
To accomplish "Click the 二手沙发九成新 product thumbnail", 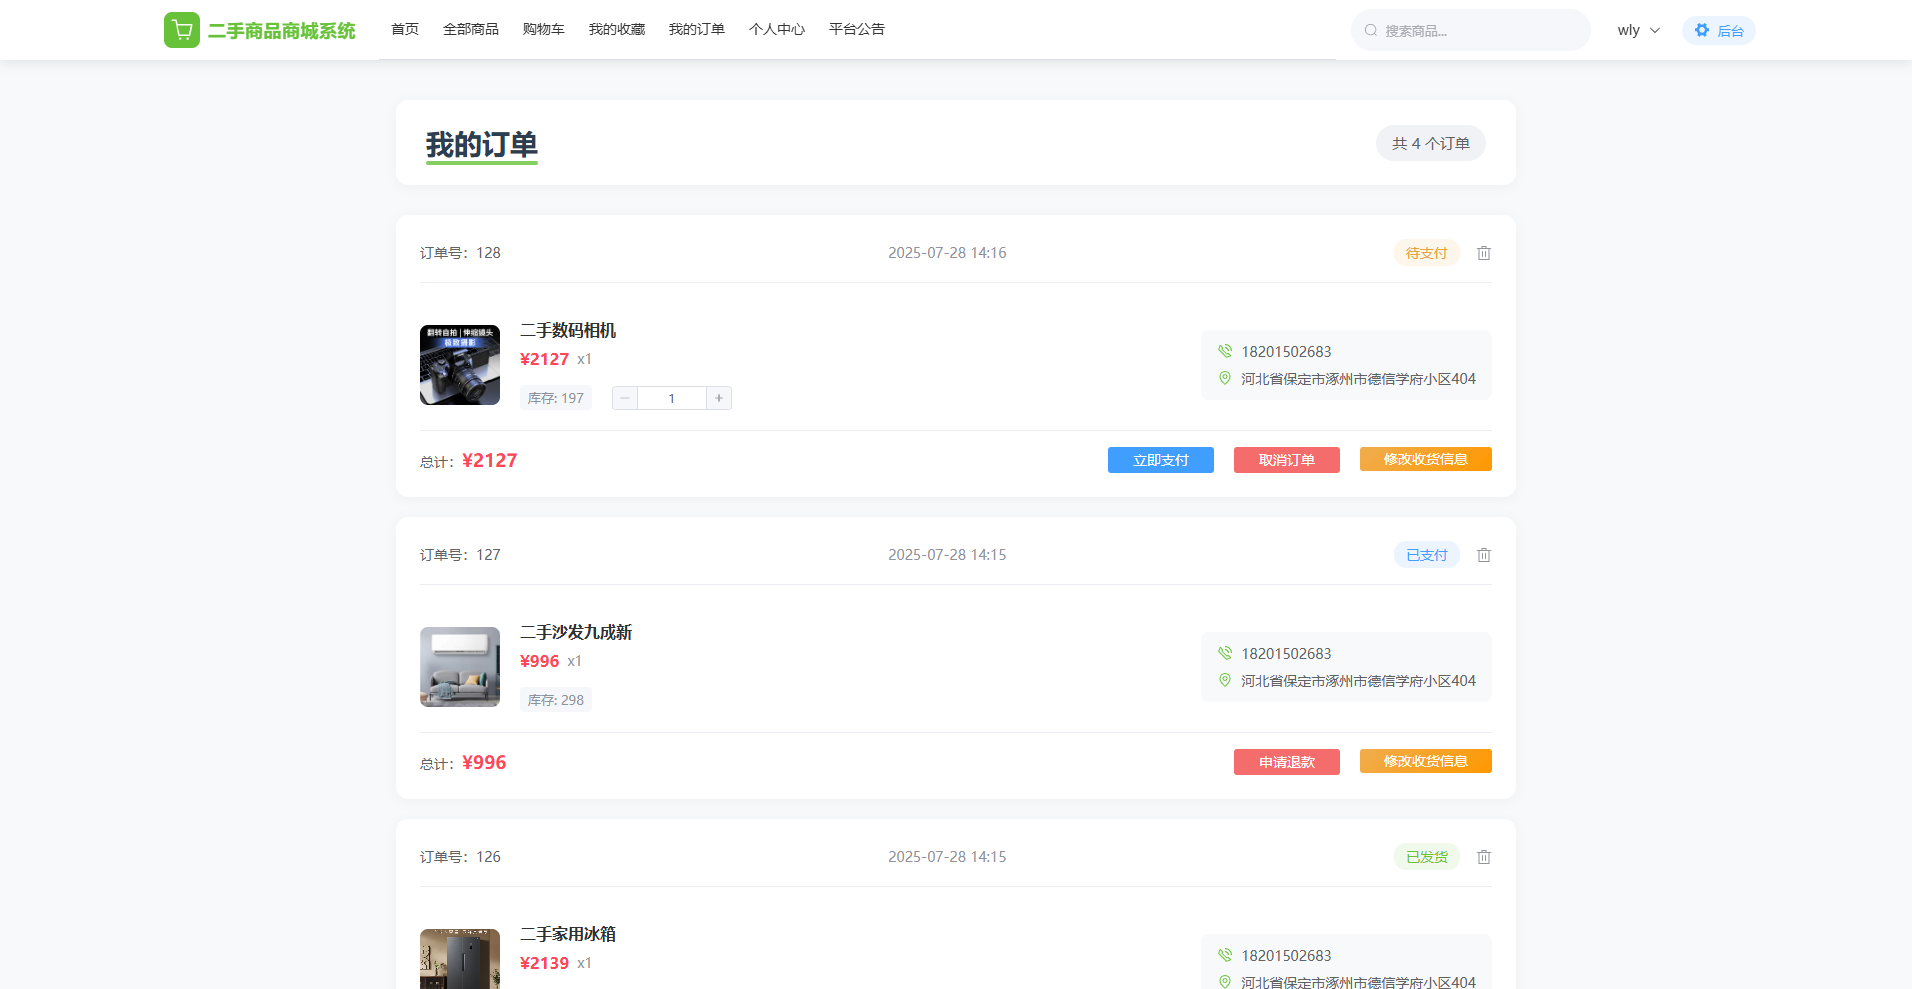I will tap(460, 667).
